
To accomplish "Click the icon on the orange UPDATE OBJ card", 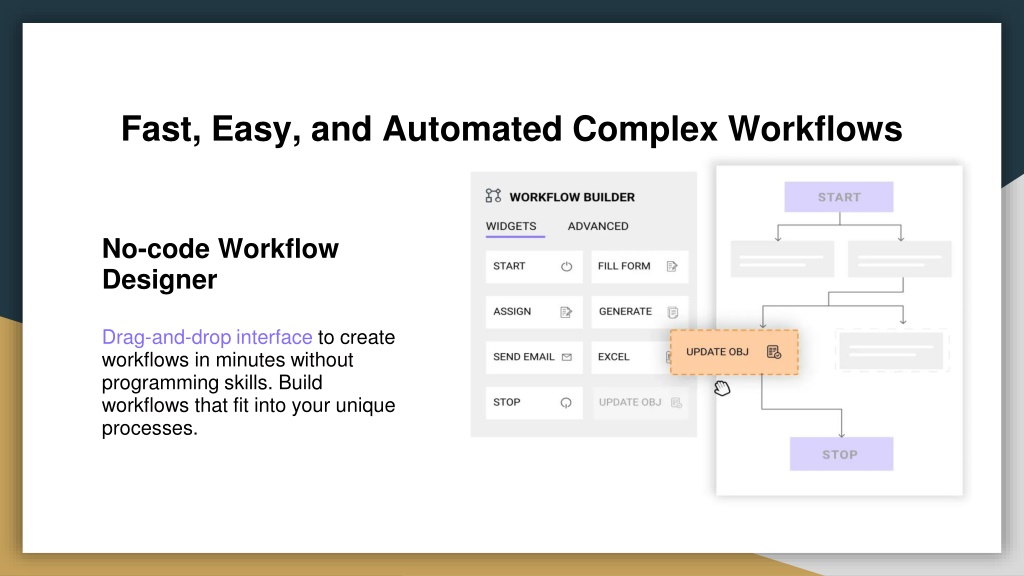I will tap(774, 352).
